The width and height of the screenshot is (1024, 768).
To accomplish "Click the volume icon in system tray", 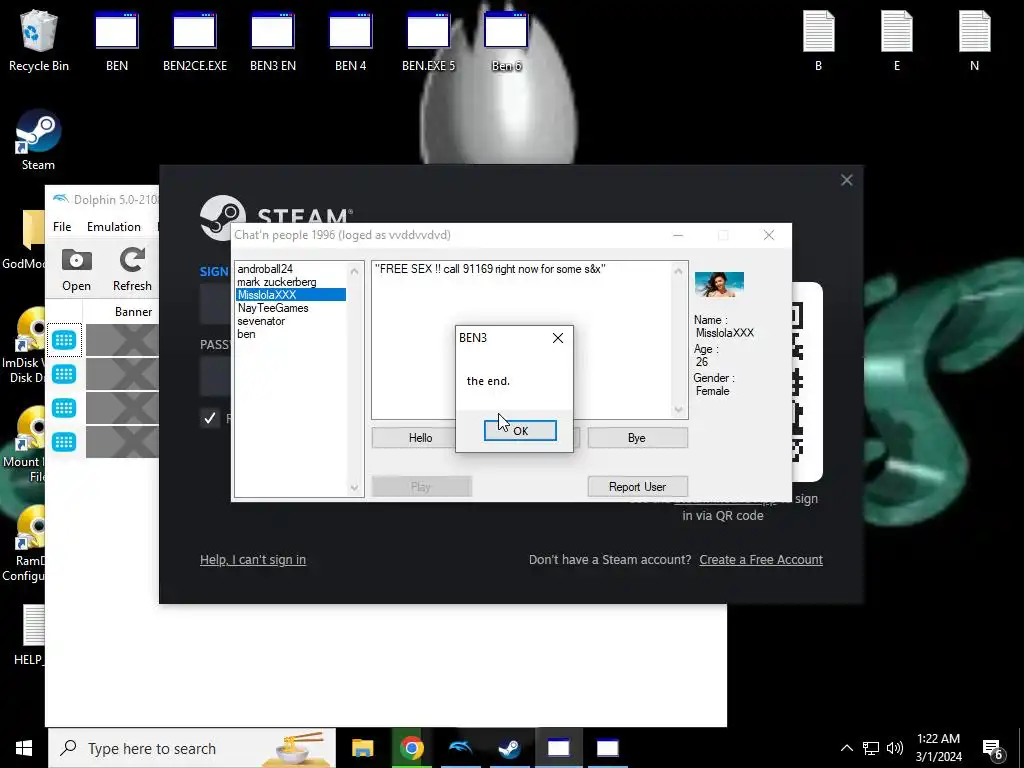I will [x=895, y=748].
